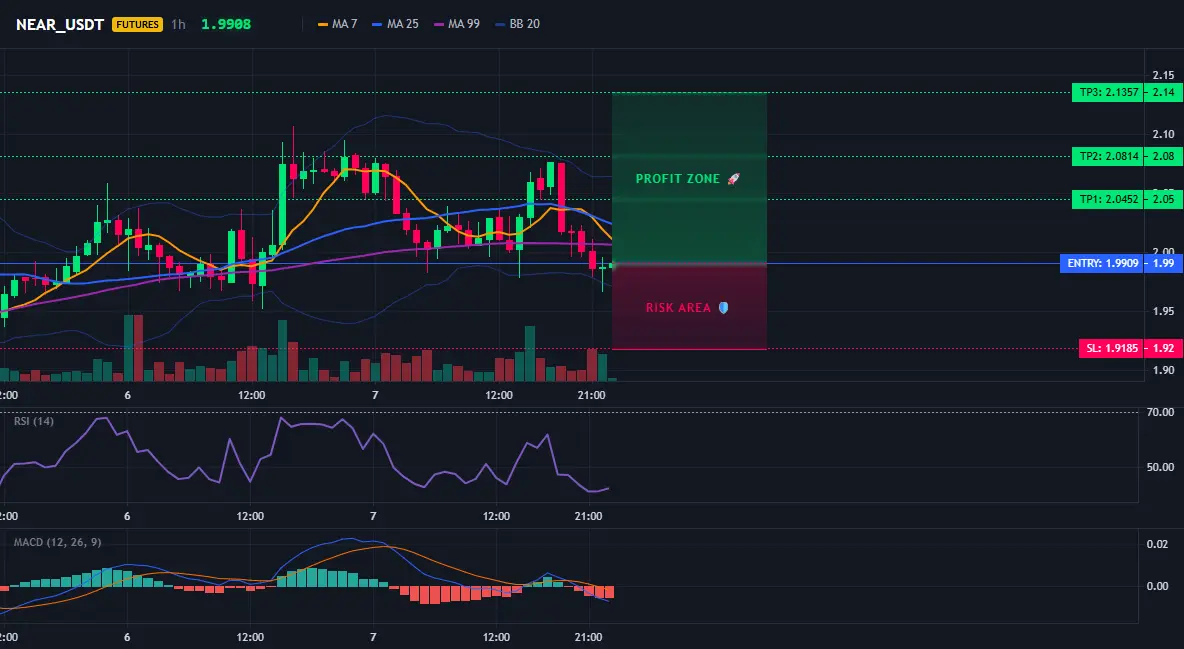Click the 21:00 label on main chart axis
Viewport: 1184px width, 649px height.
[x=590, y=395]
